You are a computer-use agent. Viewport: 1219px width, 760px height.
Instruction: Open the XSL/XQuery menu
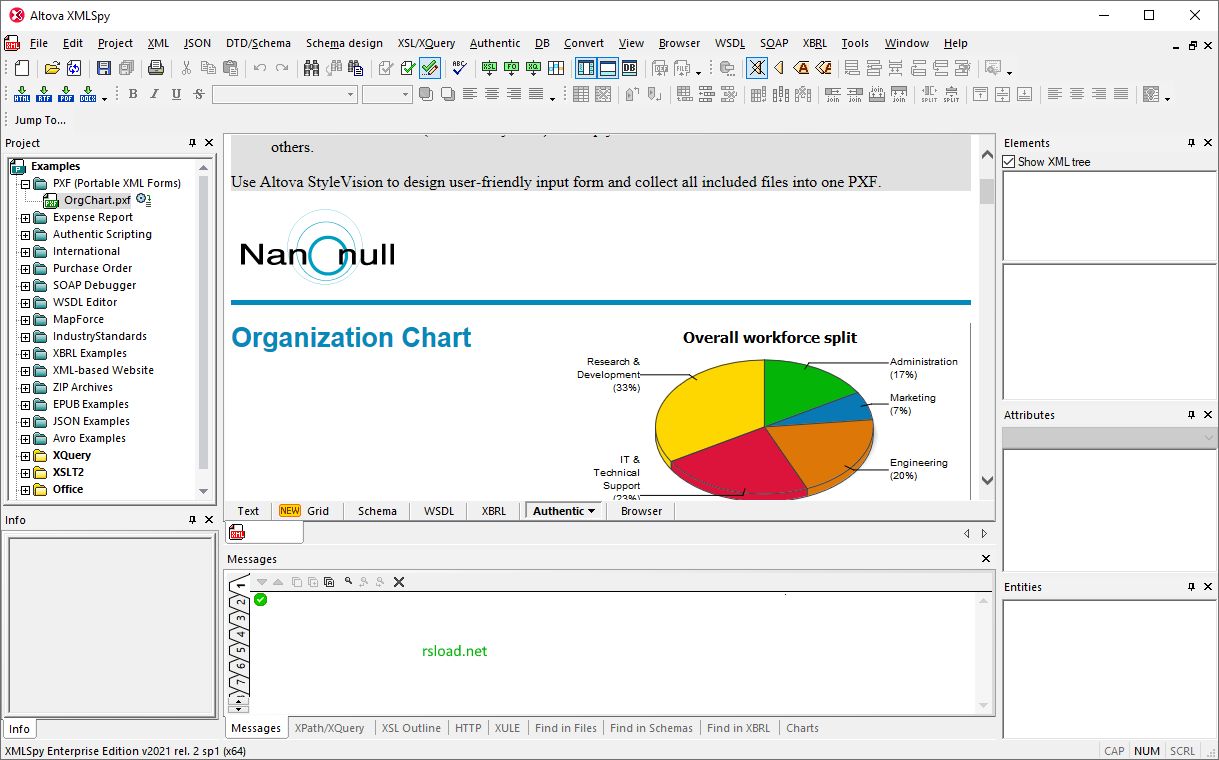pyautogui.click(x=426, y=43)
